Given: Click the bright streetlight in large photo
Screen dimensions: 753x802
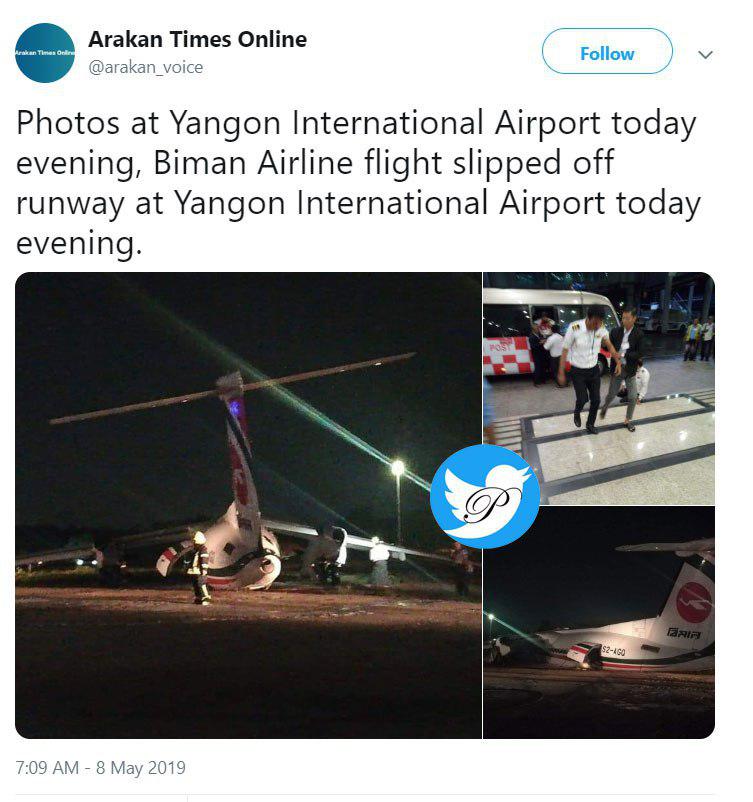Looking at the screenshot, I should click(397, 467).
